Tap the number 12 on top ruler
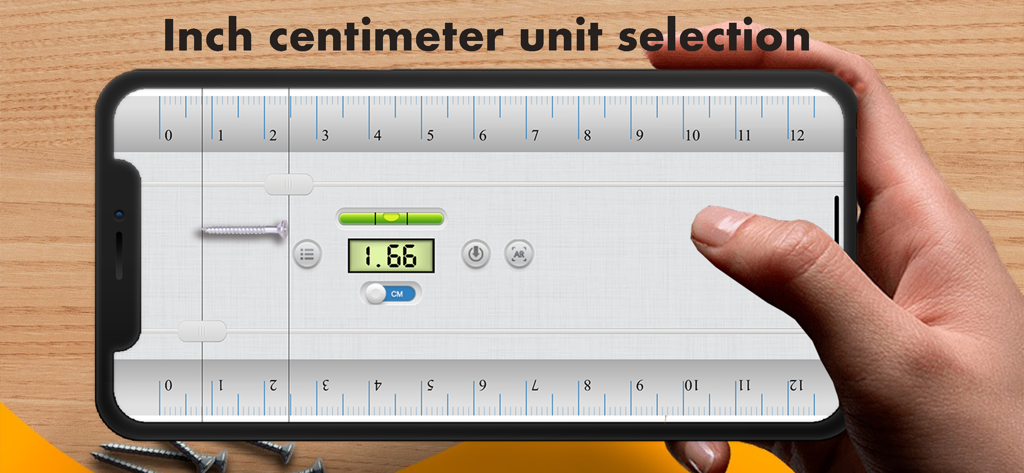 [797, 137]
